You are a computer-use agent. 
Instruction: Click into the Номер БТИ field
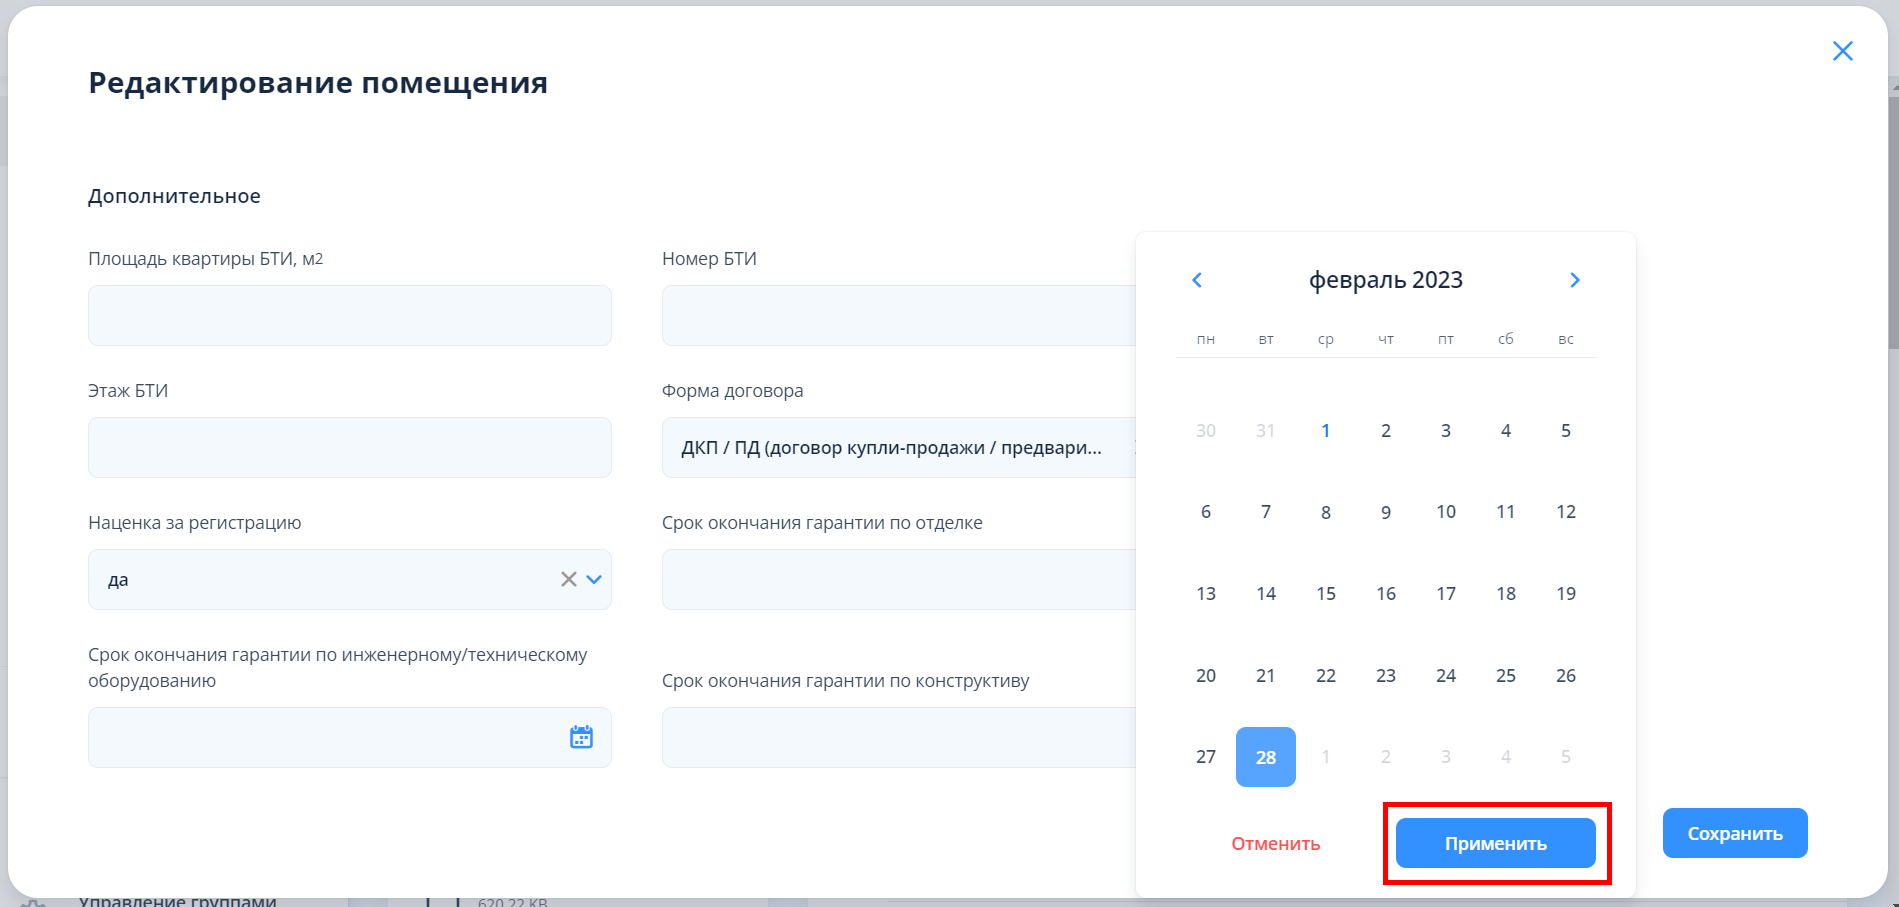pos(897,316)
